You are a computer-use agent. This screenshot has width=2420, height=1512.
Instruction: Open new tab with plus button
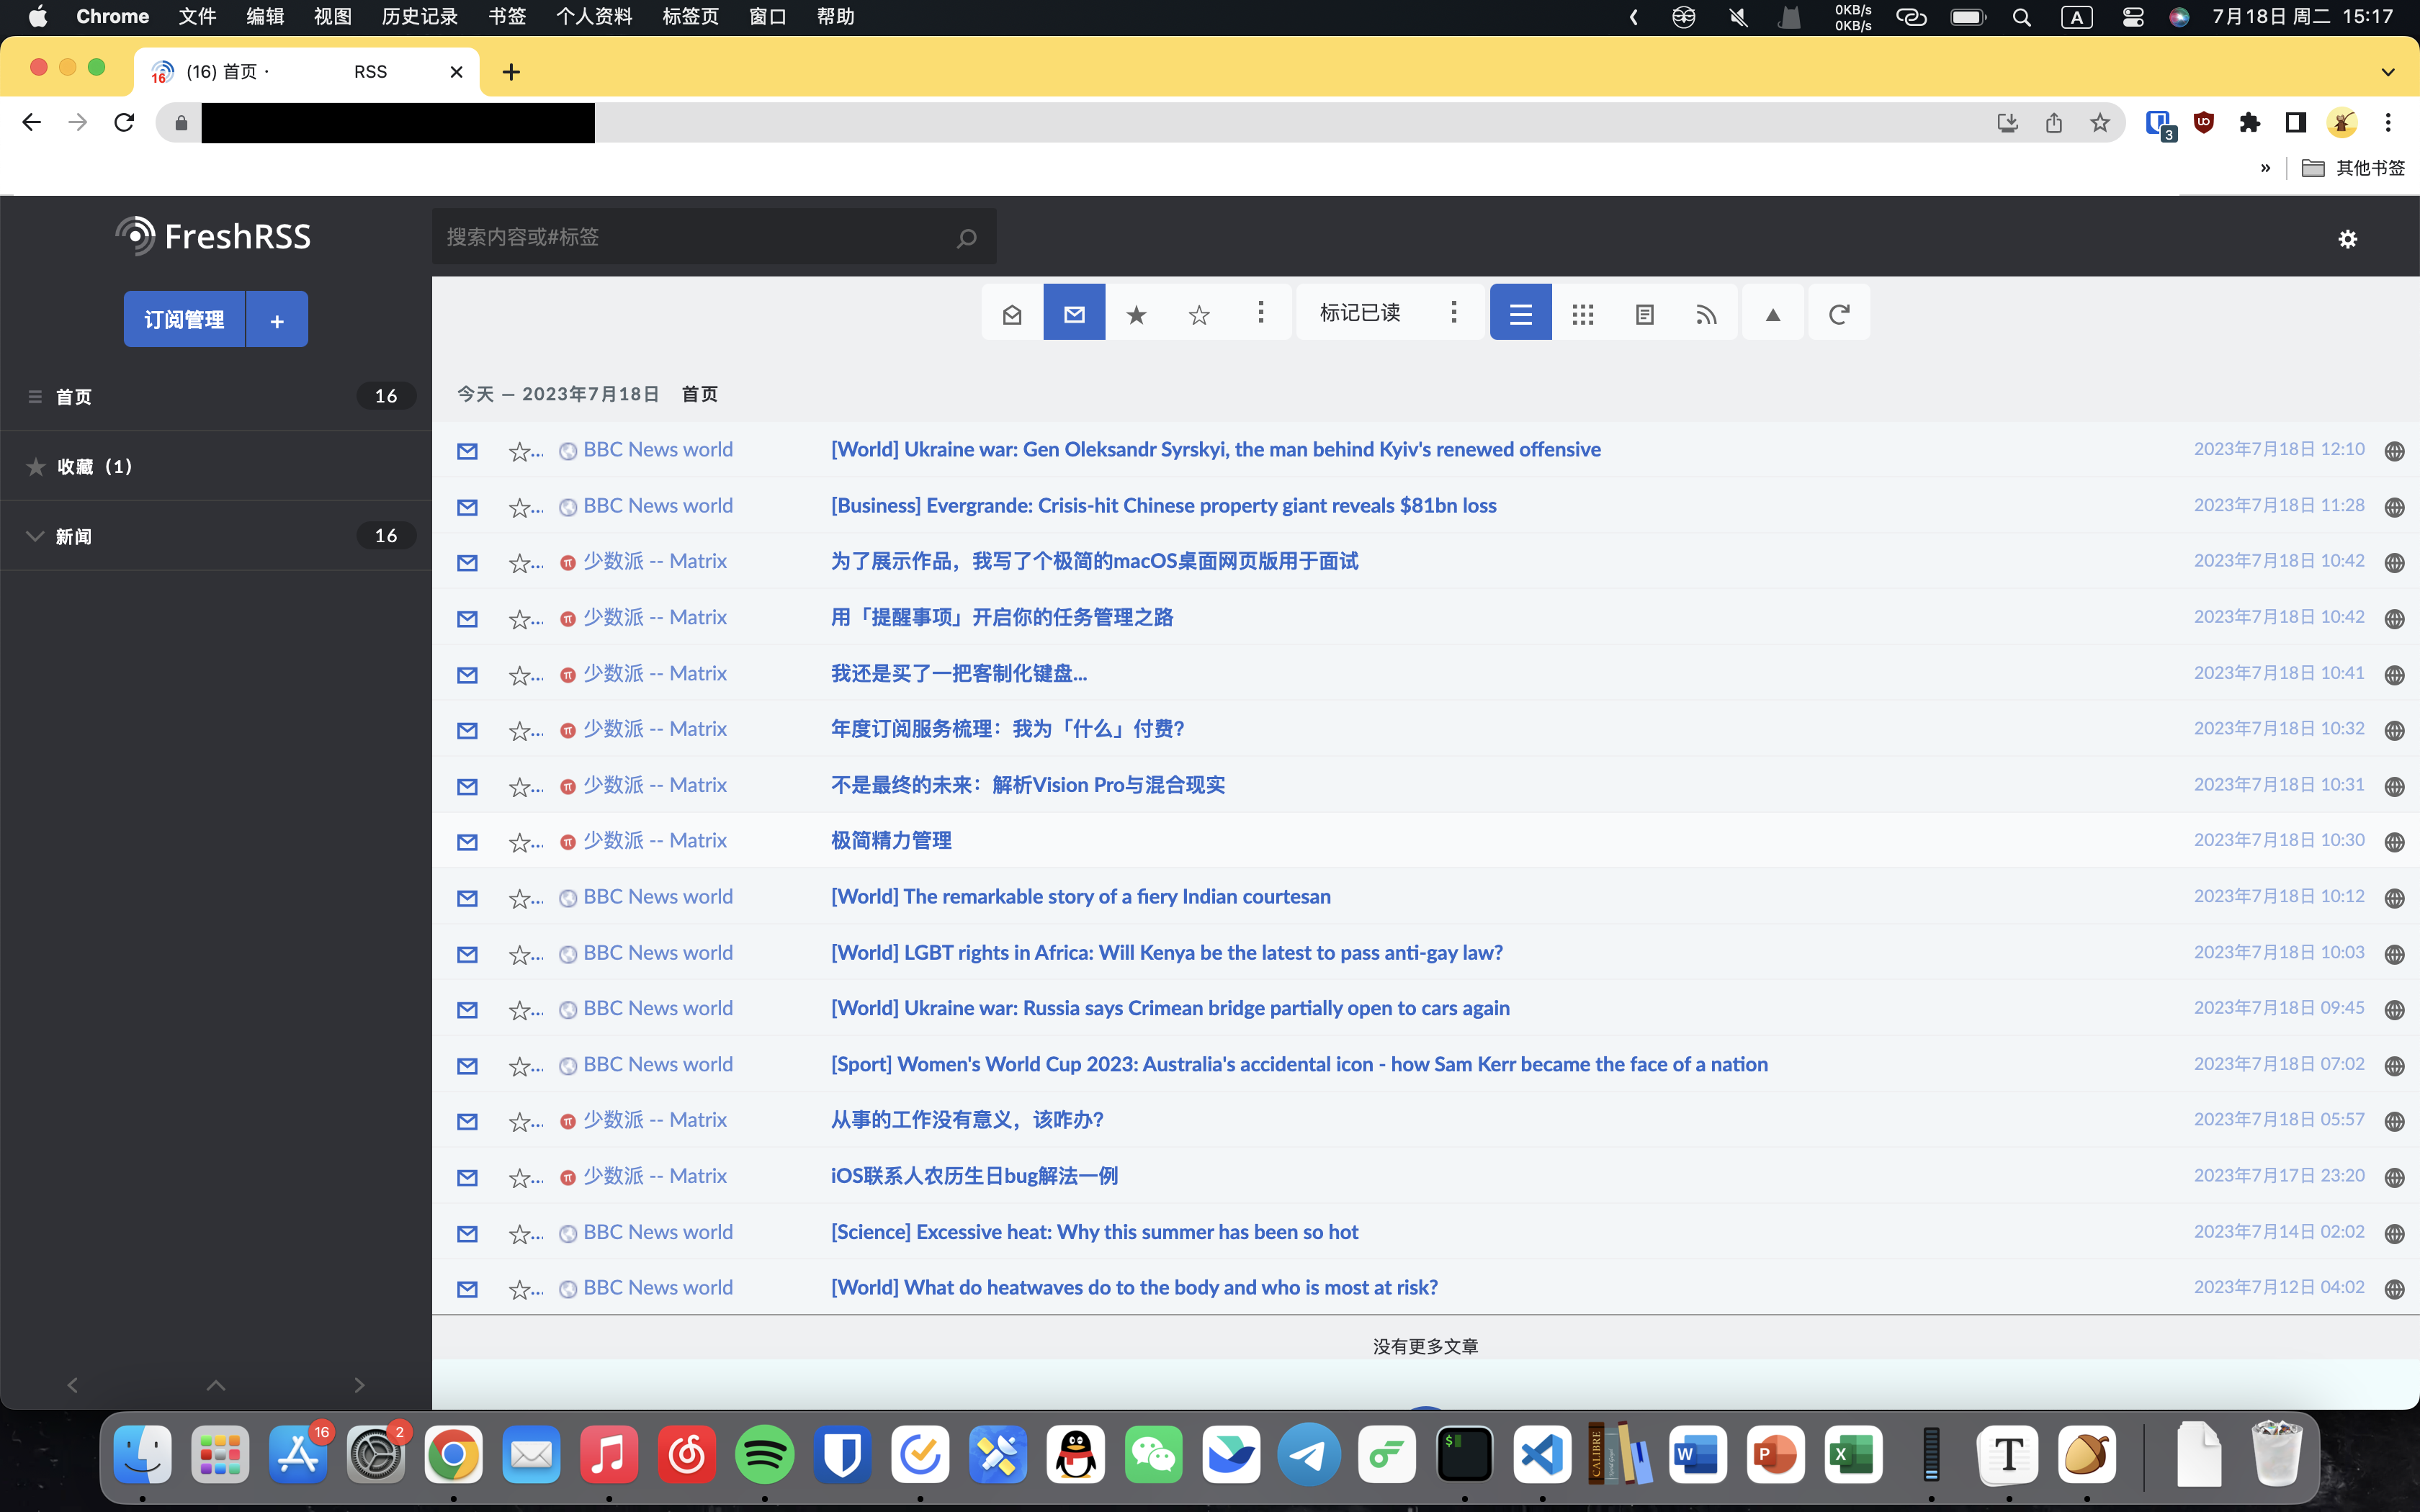pyautogui.click(x=511, y=72)
